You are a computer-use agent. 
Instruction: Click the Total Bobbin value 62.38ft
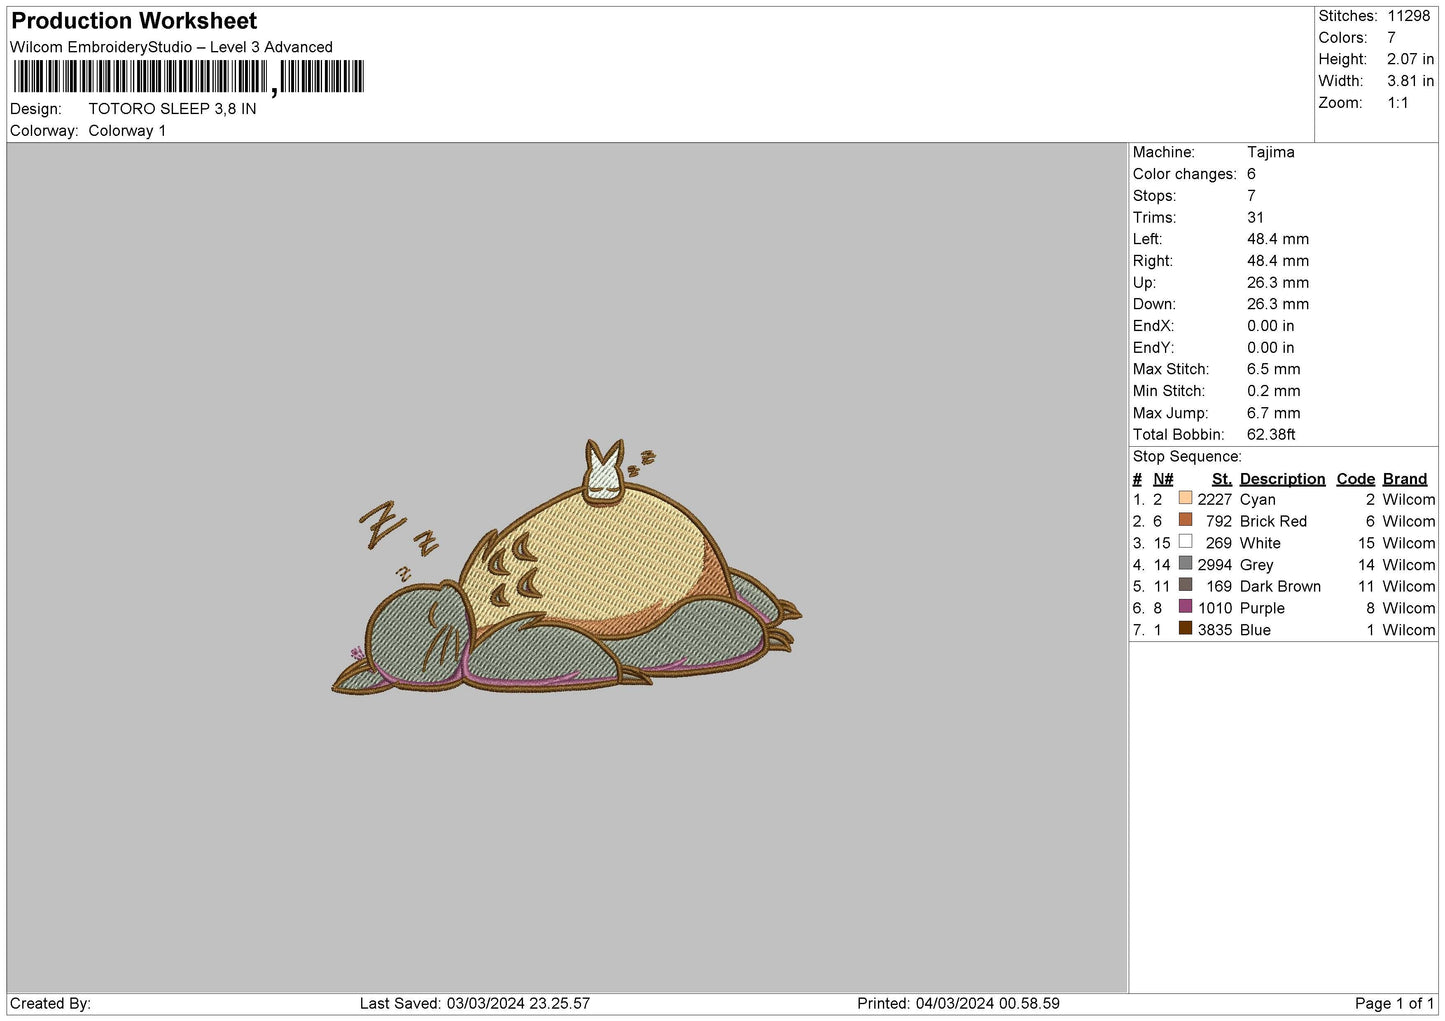1271,435
